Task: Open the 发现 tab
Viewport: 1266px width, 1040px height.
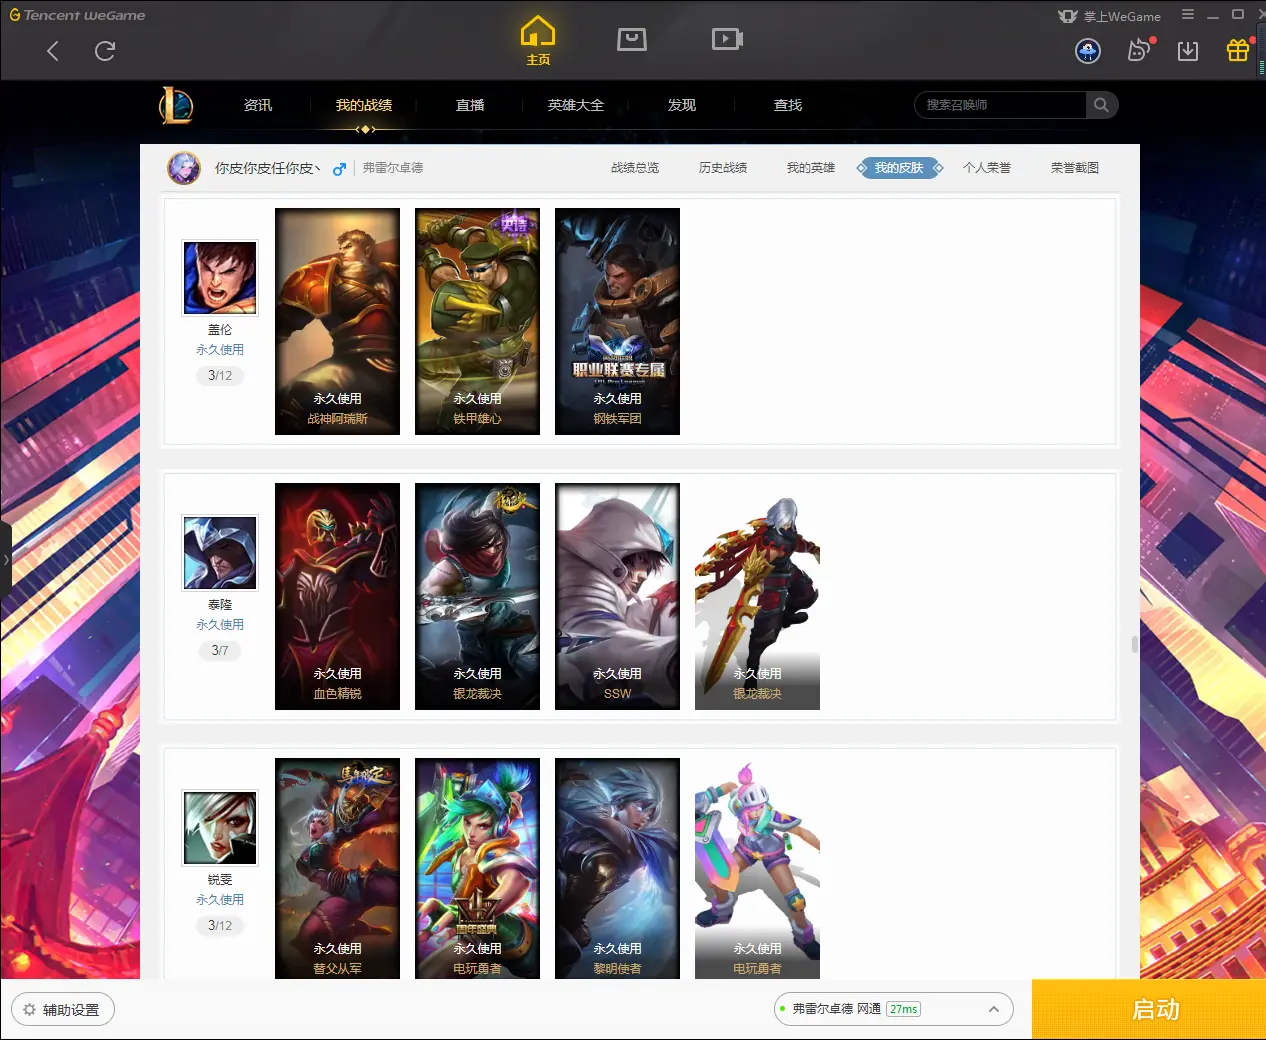Action: [x=682, y=105]
